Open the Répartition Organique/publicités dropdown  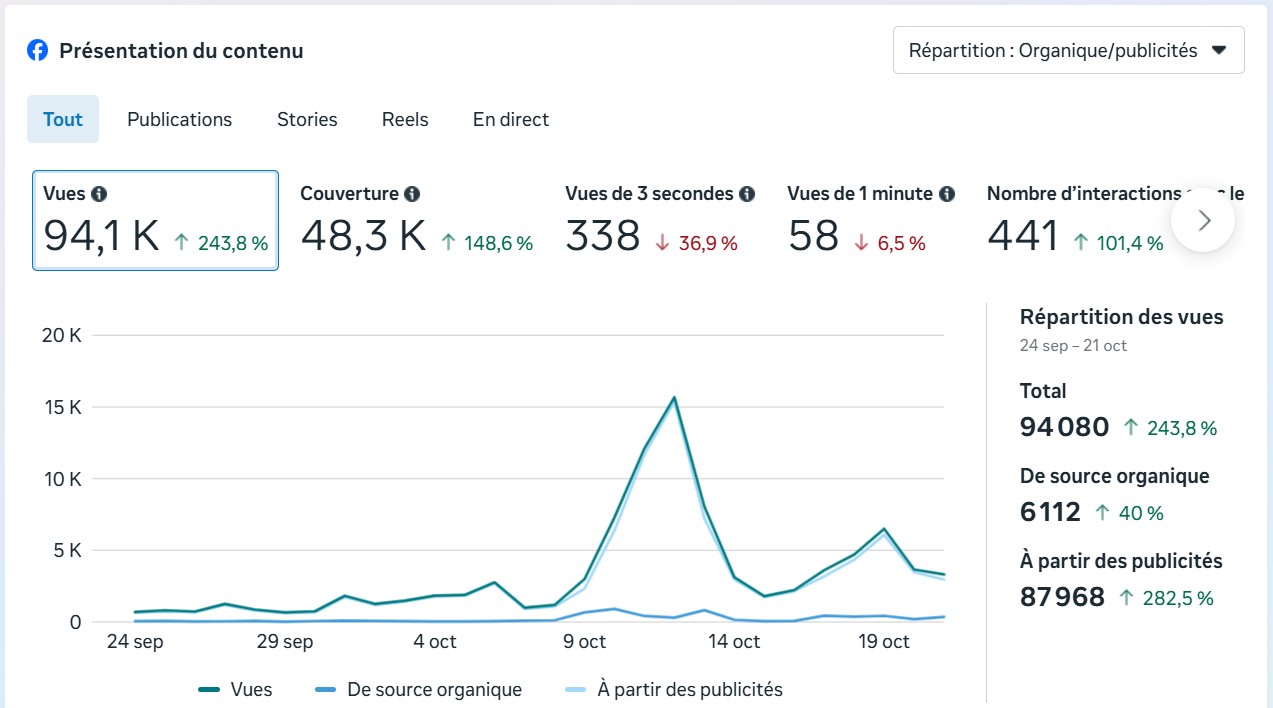pyautogui.click(x=1068, y=50)
